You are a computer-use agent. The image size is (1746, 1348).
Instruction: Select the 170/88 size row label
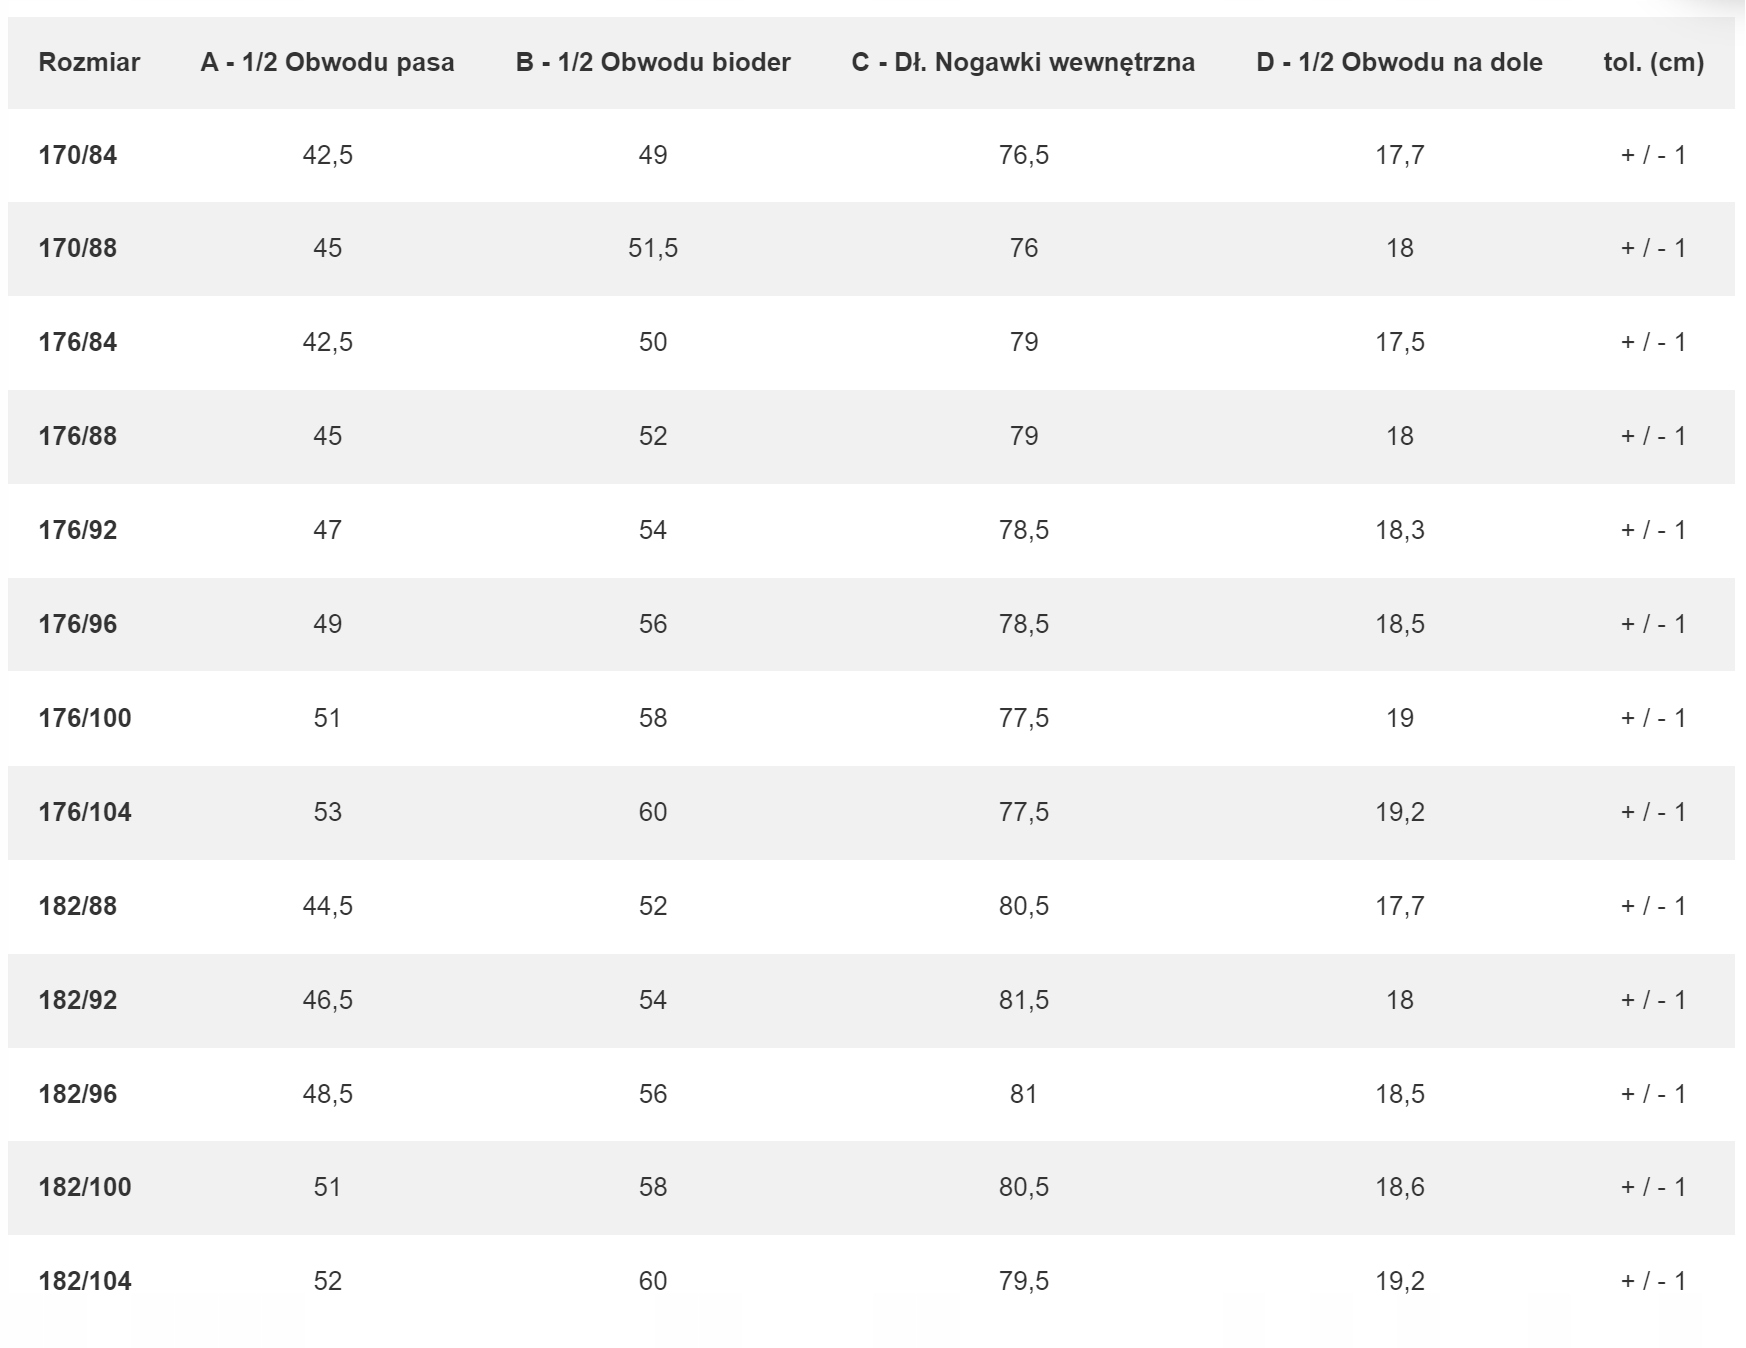pyautogui.click(x=77, y=248)
